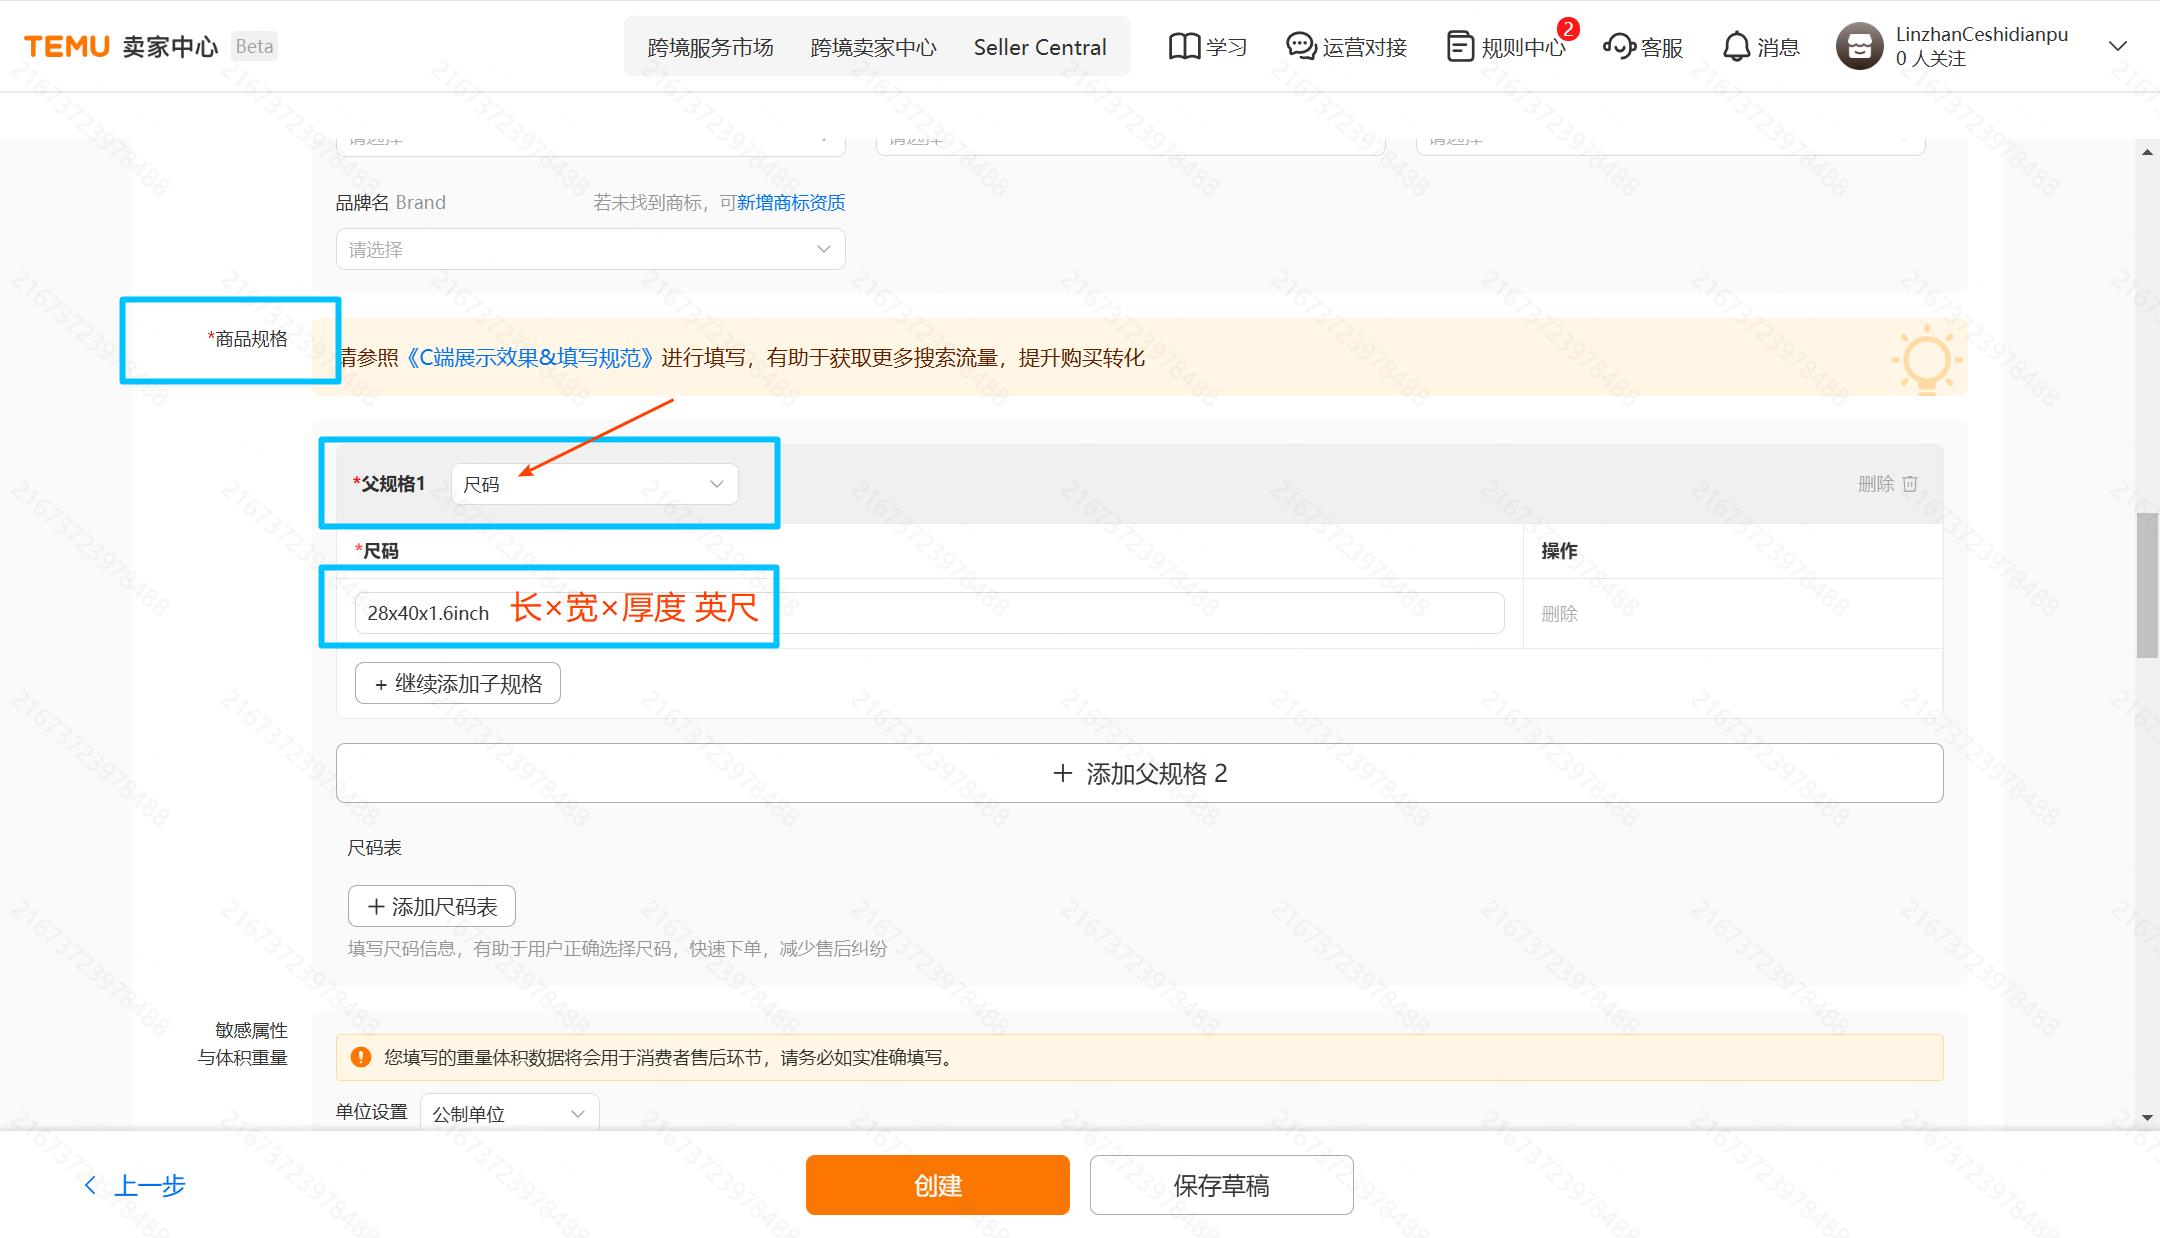This screenshot has height=1238, width=2160.
Task: Expand the LinzhanCeshidianpu account menu
Action: pos(2118,46)
